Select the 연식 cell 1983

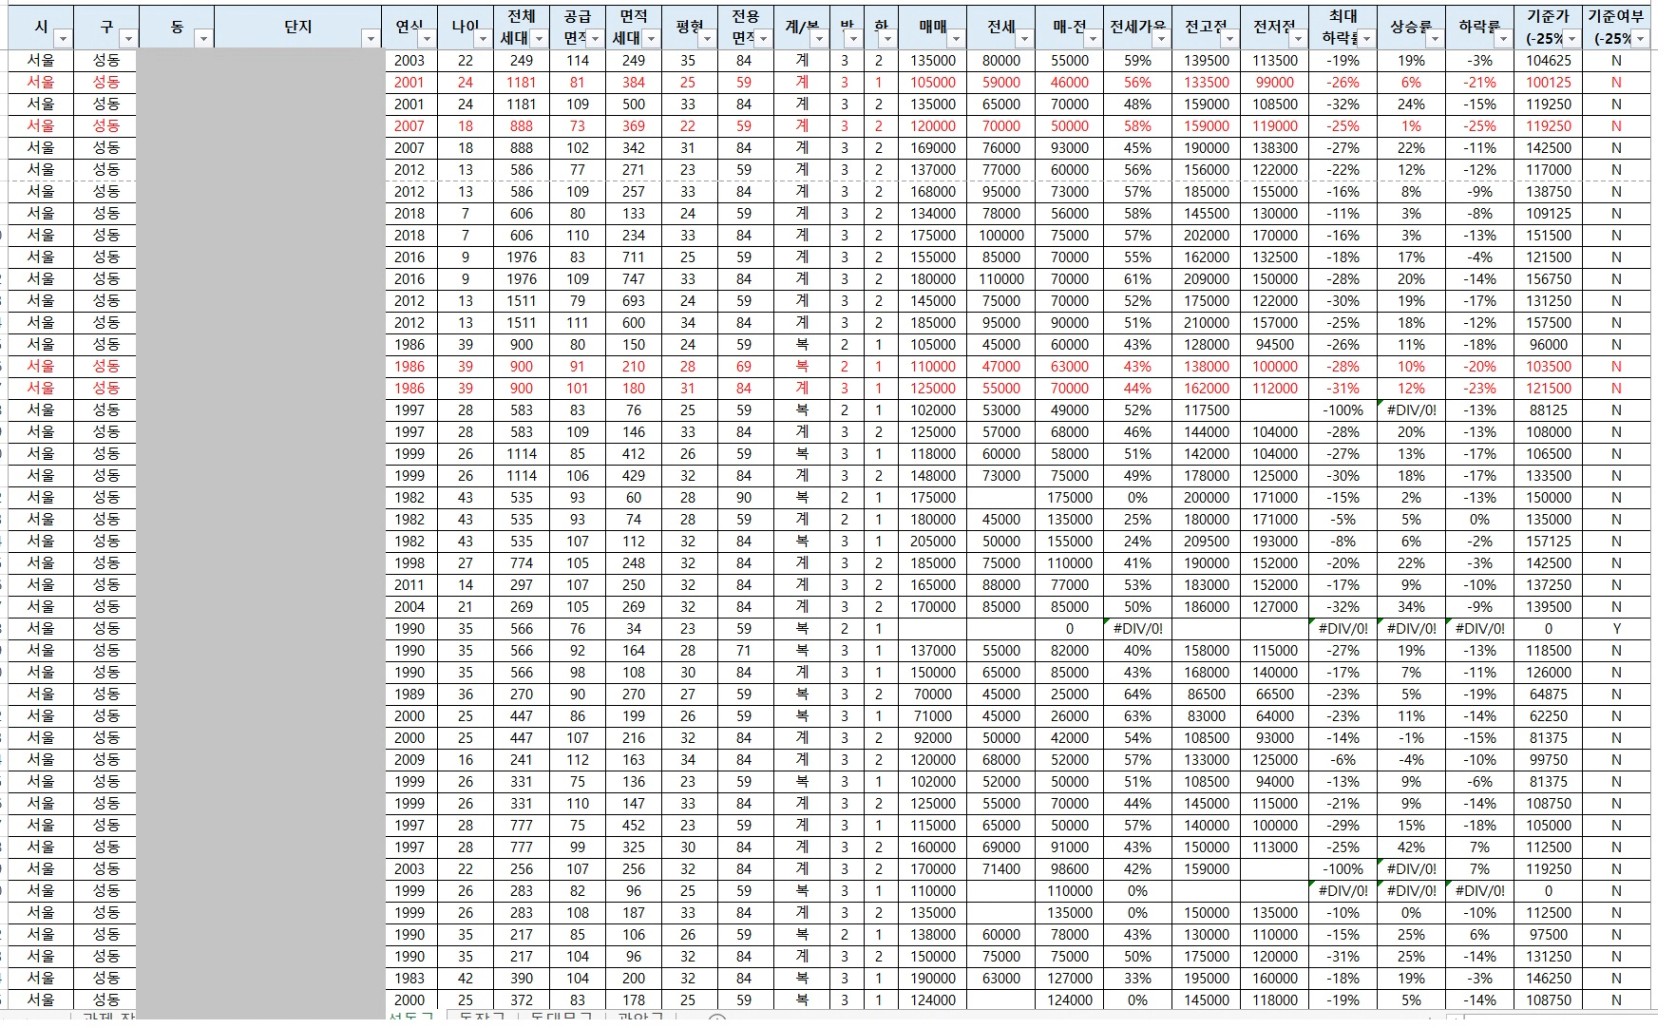click(409, 978)
